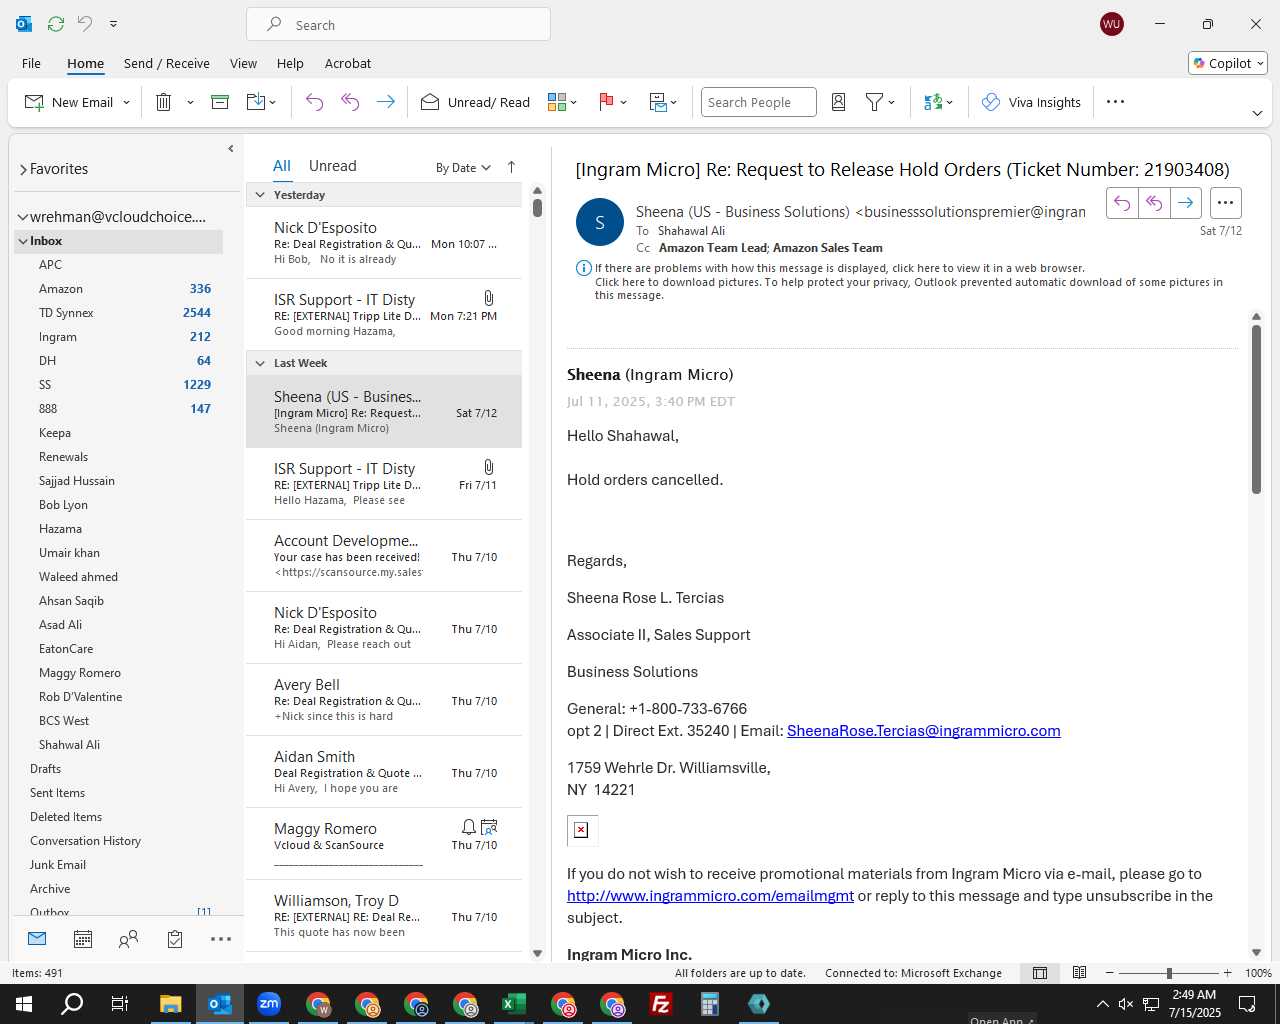Open the Help tab
The width and height of the screenshot is (1280, 1024).
click(x=290, y=63)
